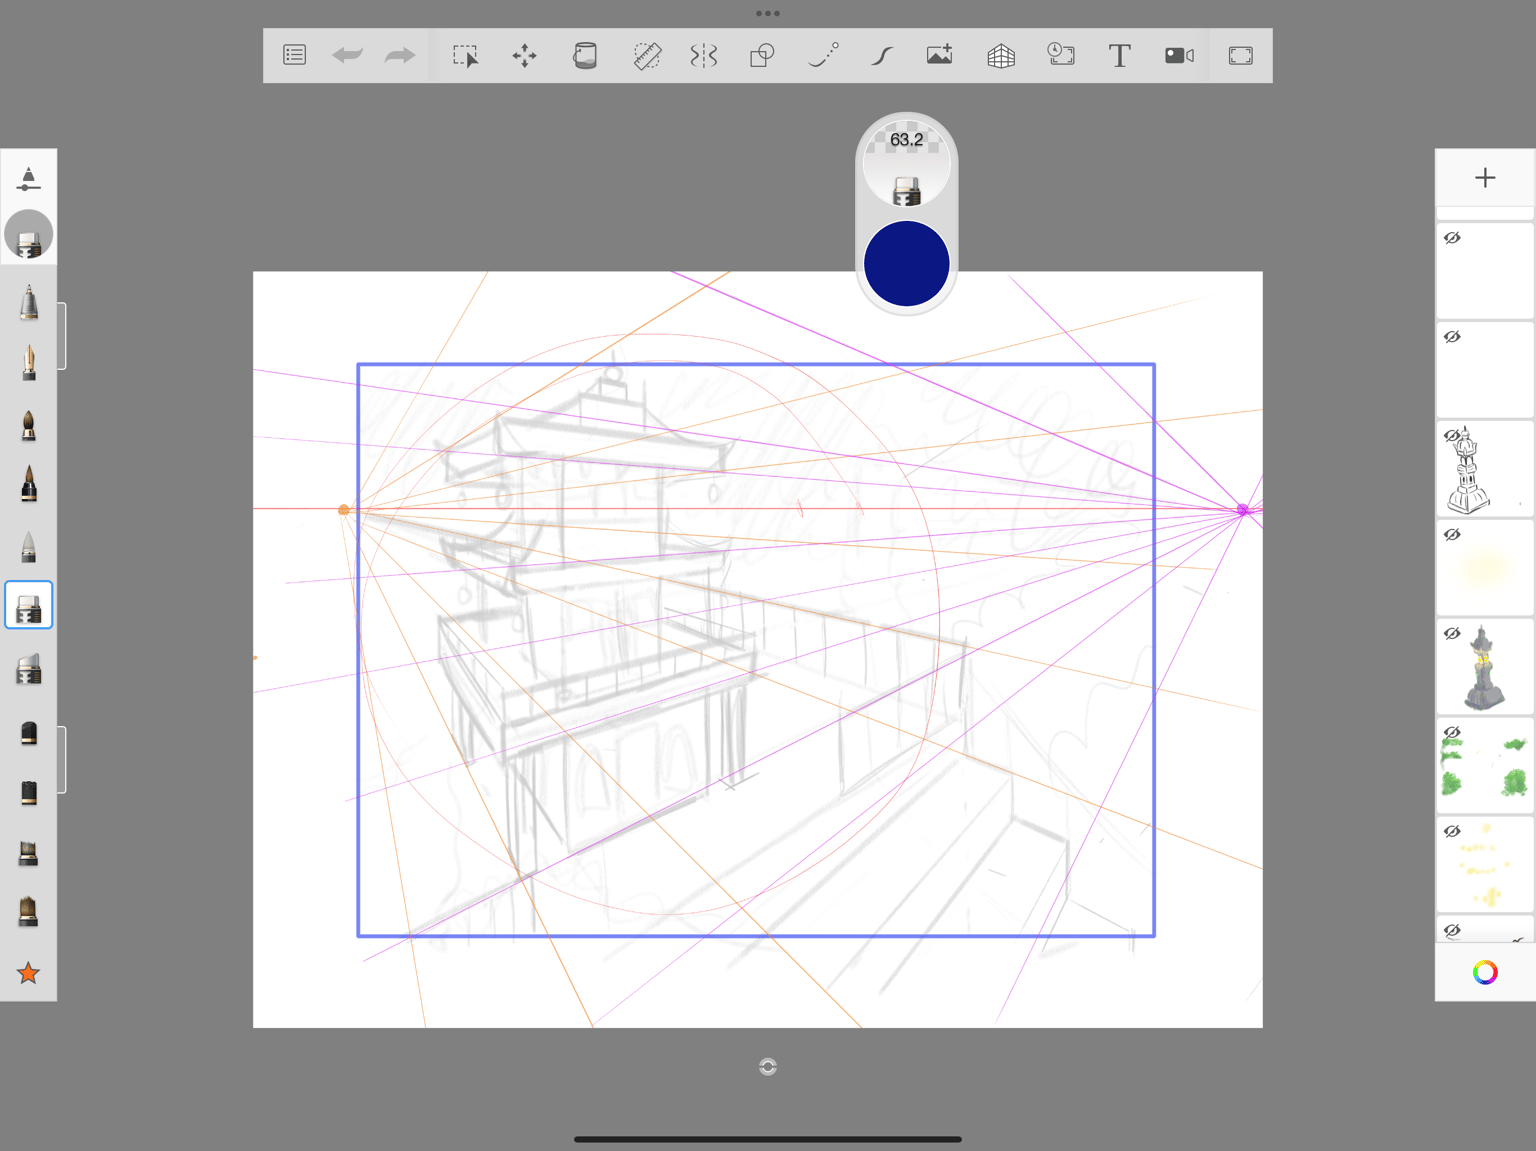This screenshot has height=1151, width=1536.
Task: Show the tower line-art layer
Action: [1452, 436]
